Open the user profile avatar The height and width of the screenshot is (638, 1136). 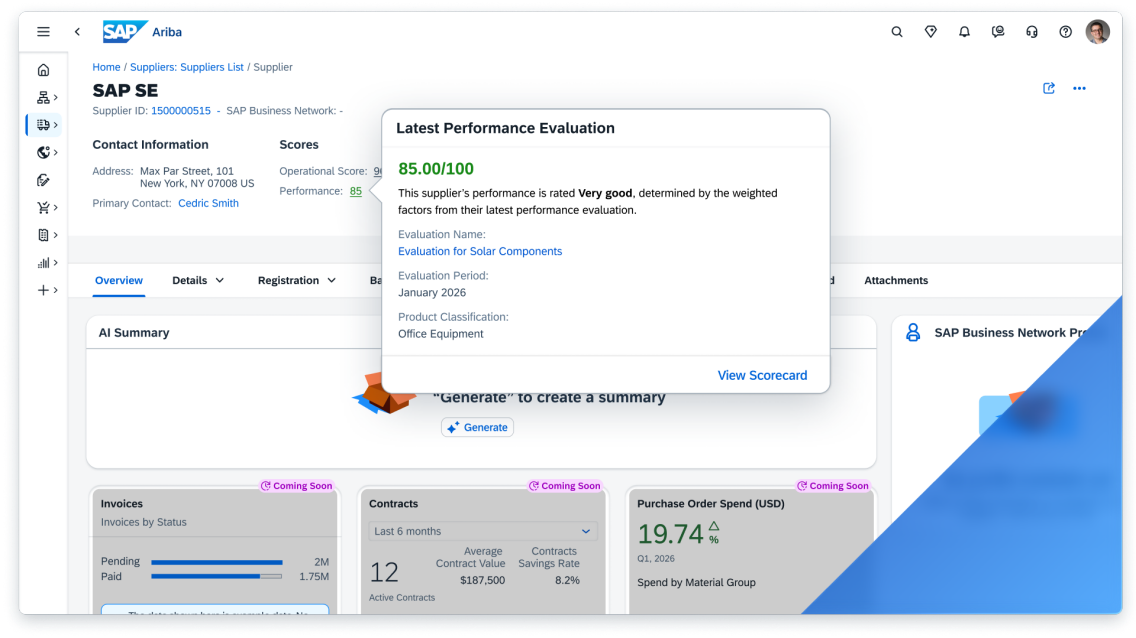(x=1098, y=32)
